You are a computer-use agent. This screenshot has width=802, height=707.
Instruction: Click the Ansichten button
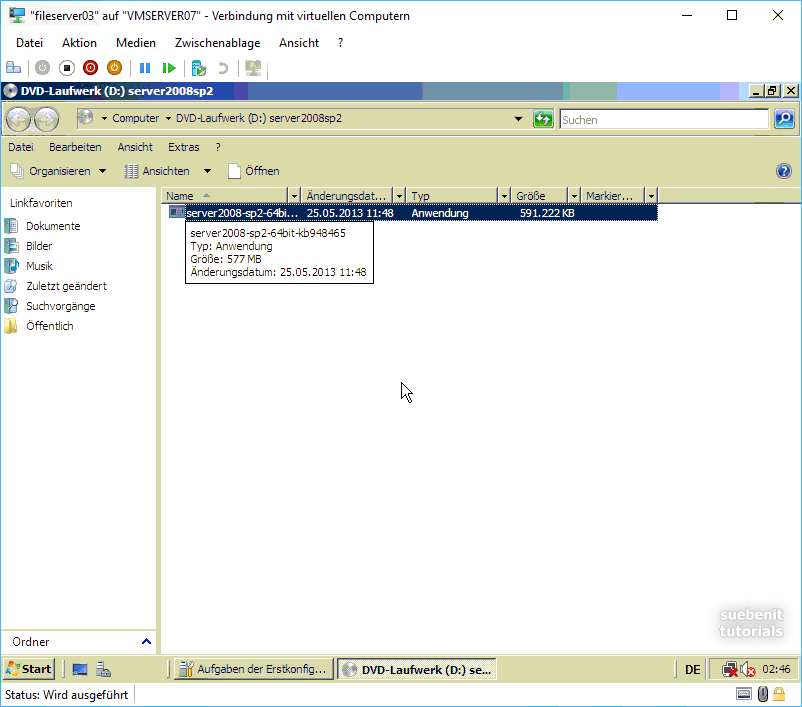pos(157,171)
